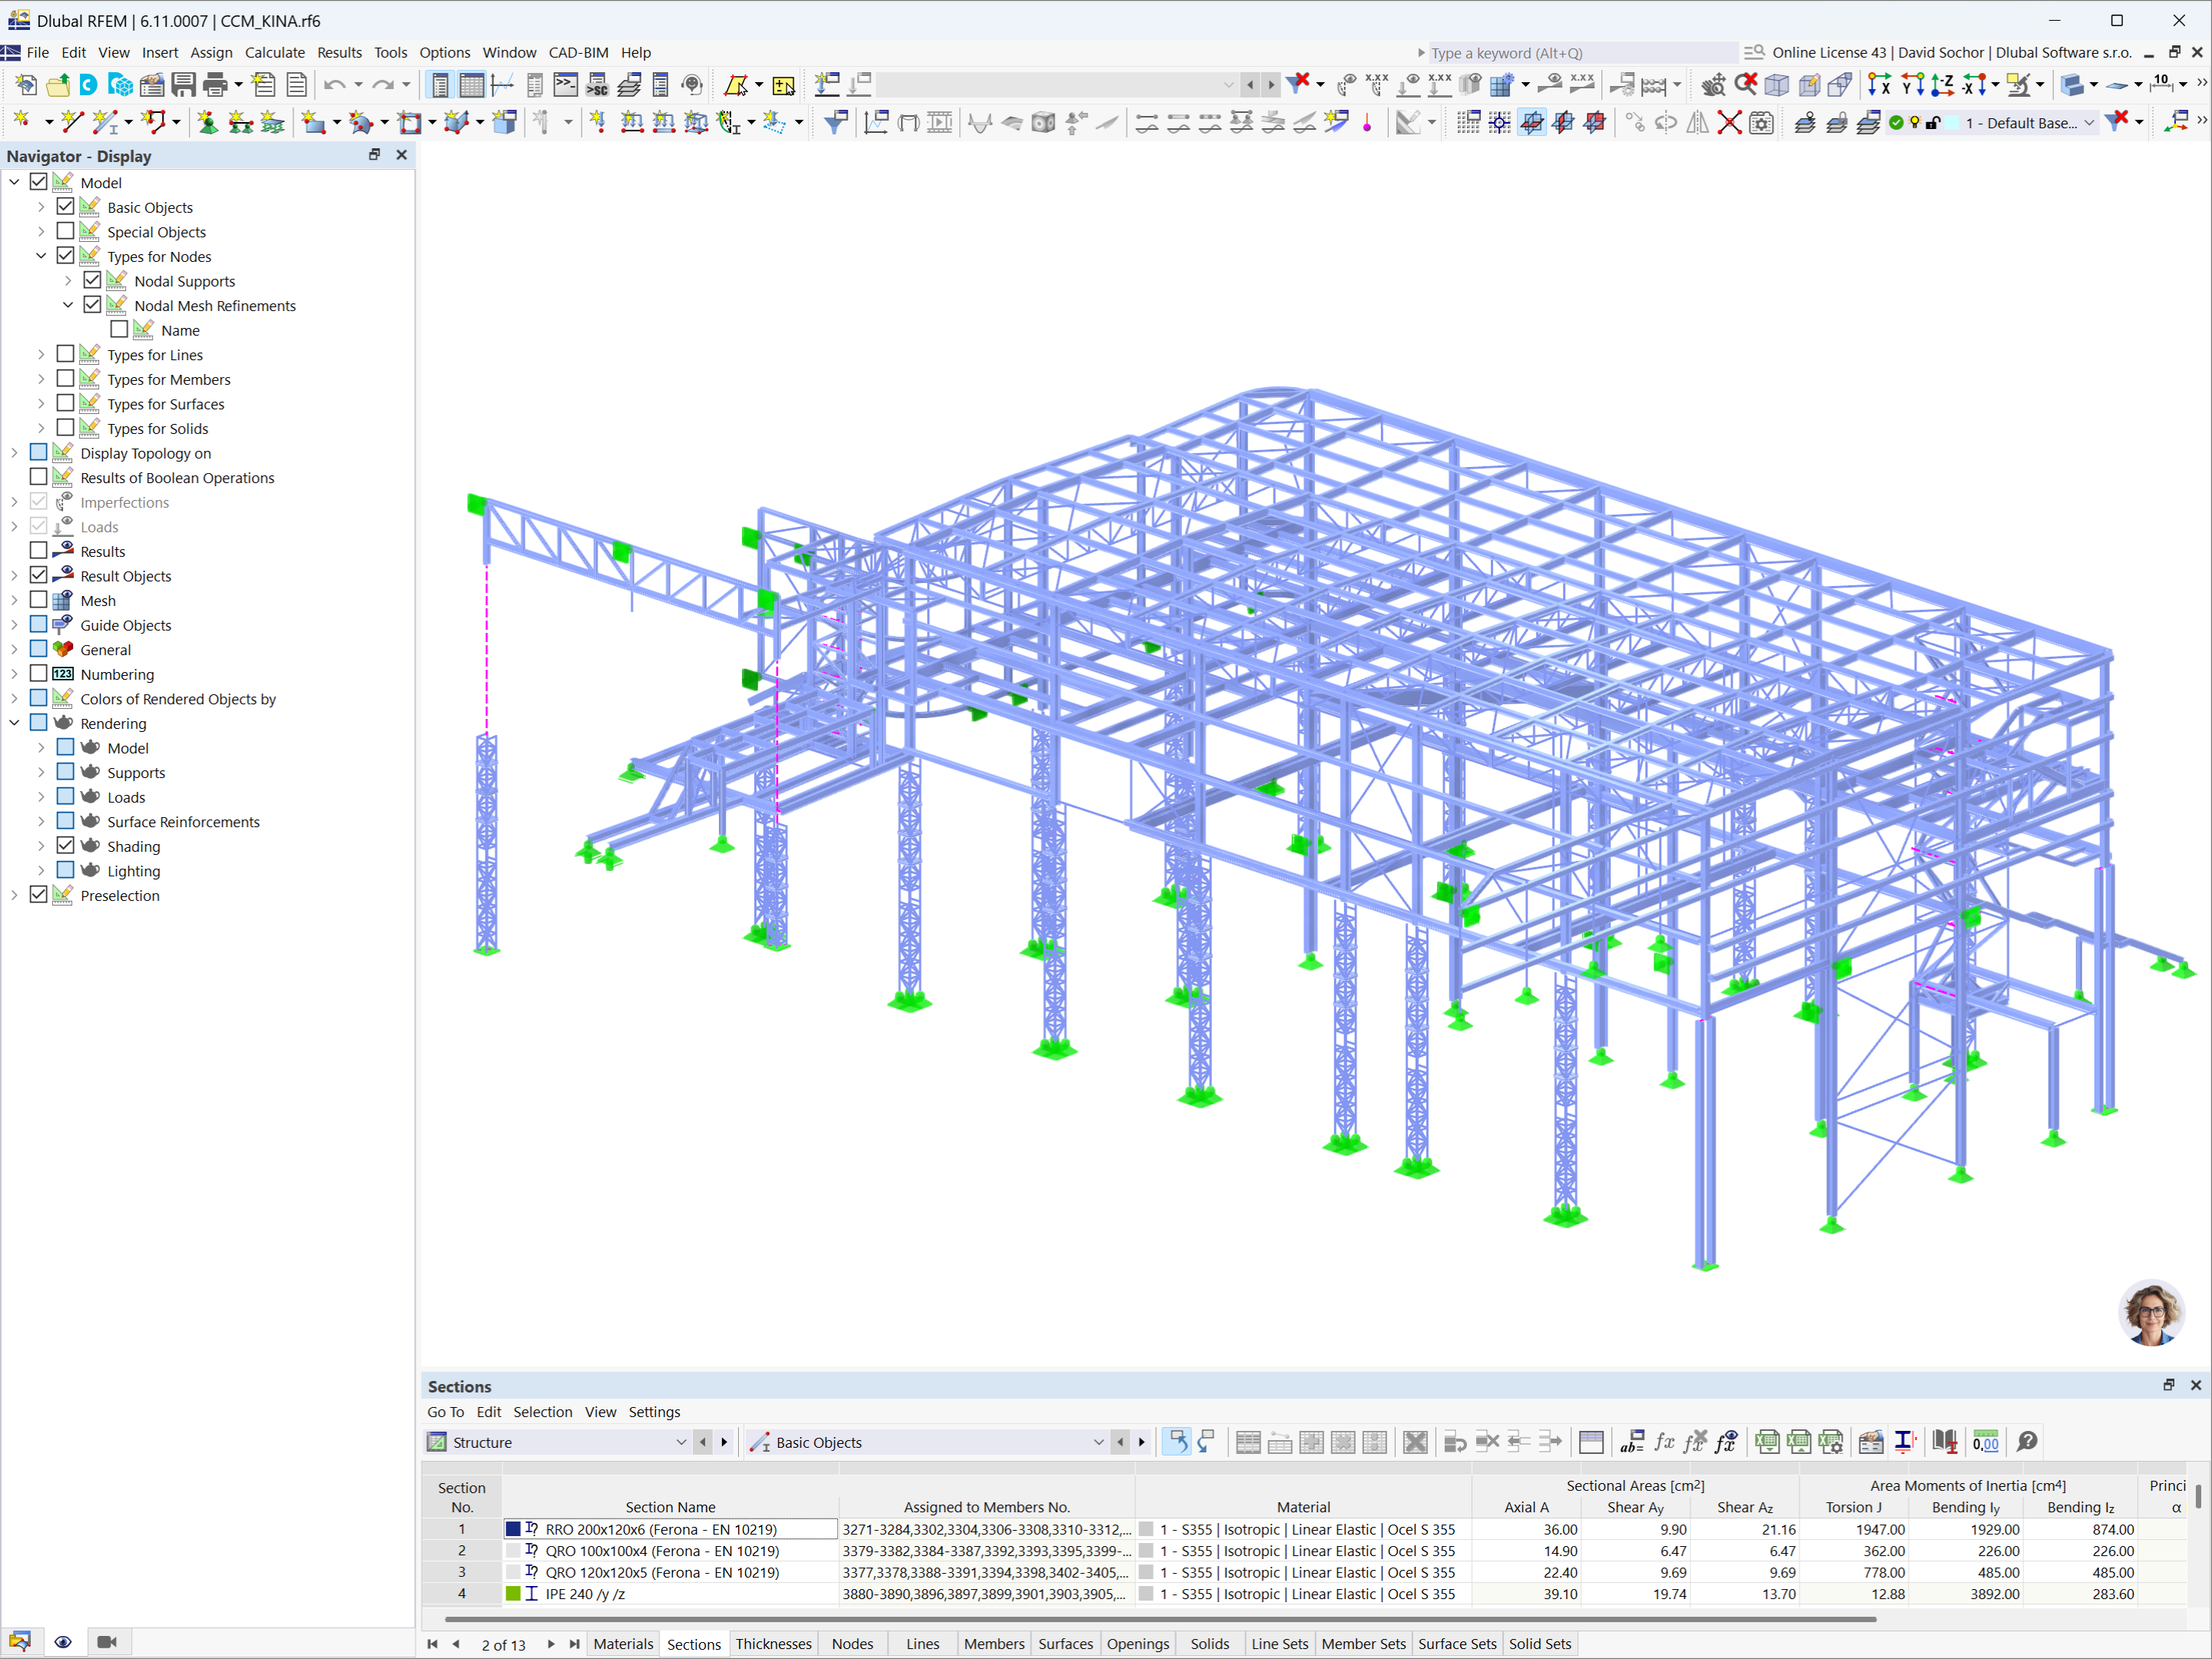Image resolution: width=2212 pixels, height=1659 pixels.
Task: Click the edit formula fx icon in Sections panel
Action: click(x=1664, y=1441)
